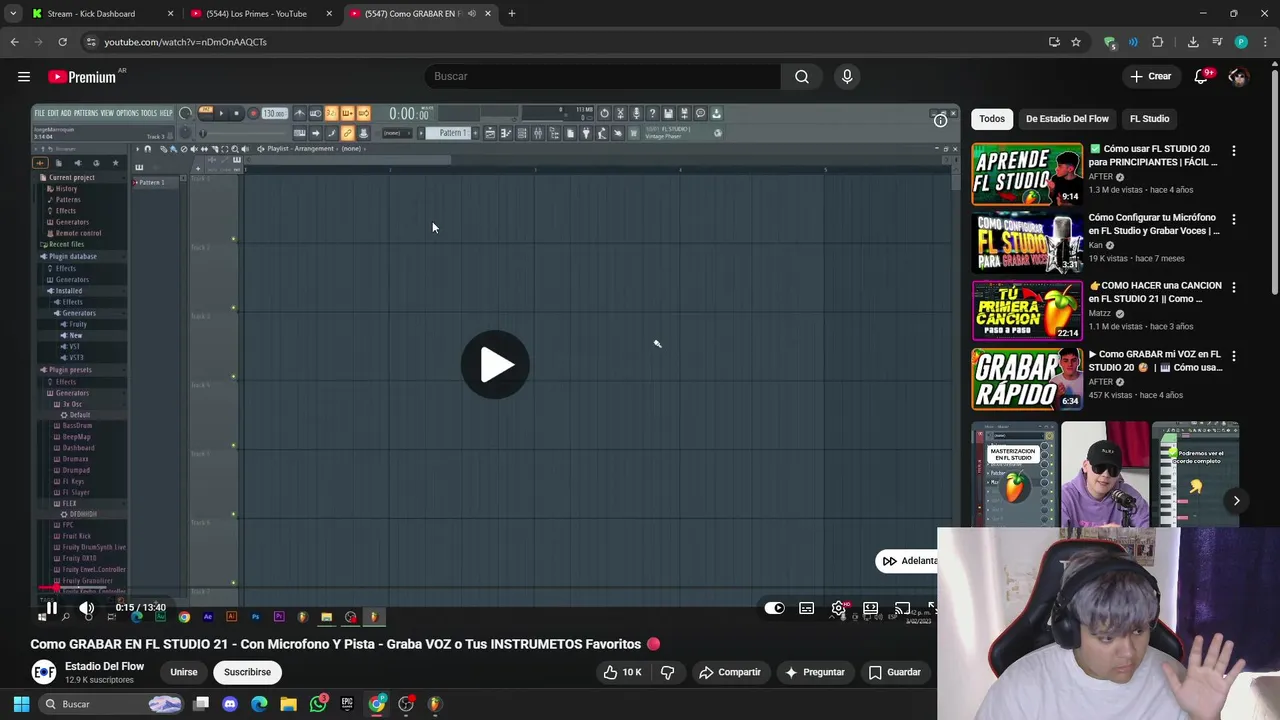Screen dimensions: 1280x720
Task: Open Discord from the taskbar
Action: 230,704
